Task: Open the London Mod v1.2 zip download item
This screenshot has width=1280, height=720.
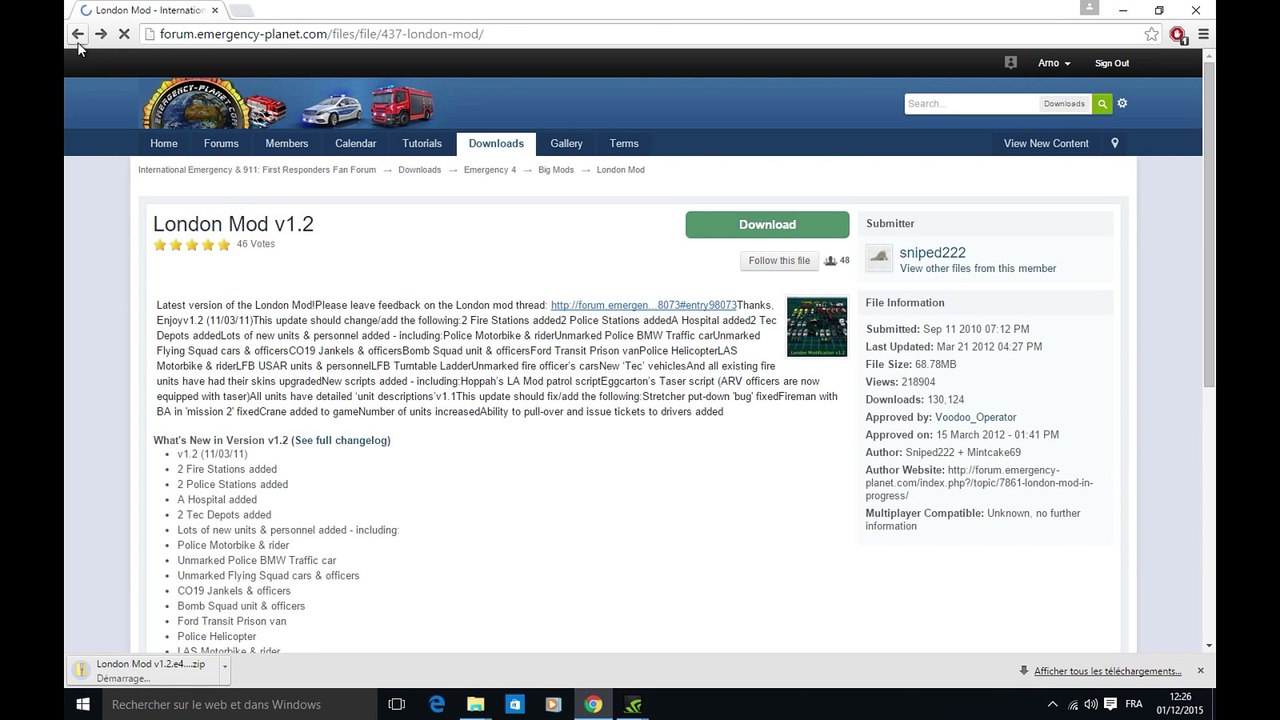Action: pos(145,670)
